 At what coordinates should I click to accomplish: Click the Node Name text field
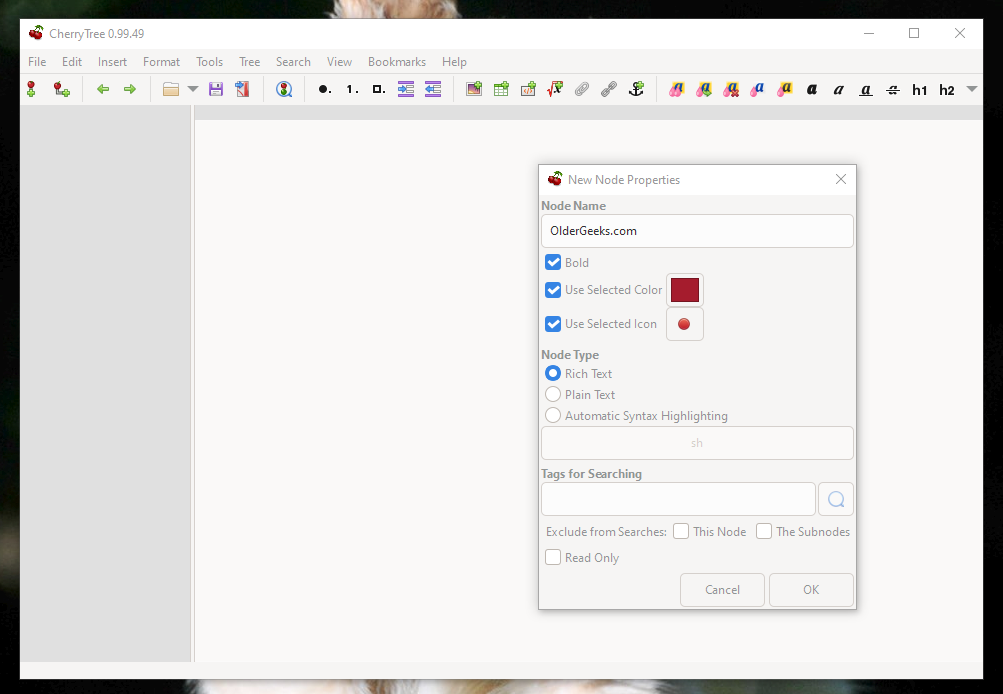pyautogui.click(x=697, y=231)
